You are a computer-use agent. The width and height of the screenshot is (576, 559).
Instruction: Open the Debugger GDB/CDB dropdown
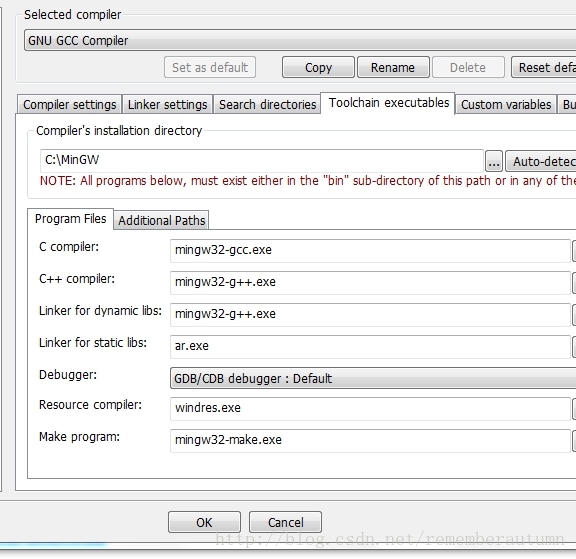tap(373, 378)
